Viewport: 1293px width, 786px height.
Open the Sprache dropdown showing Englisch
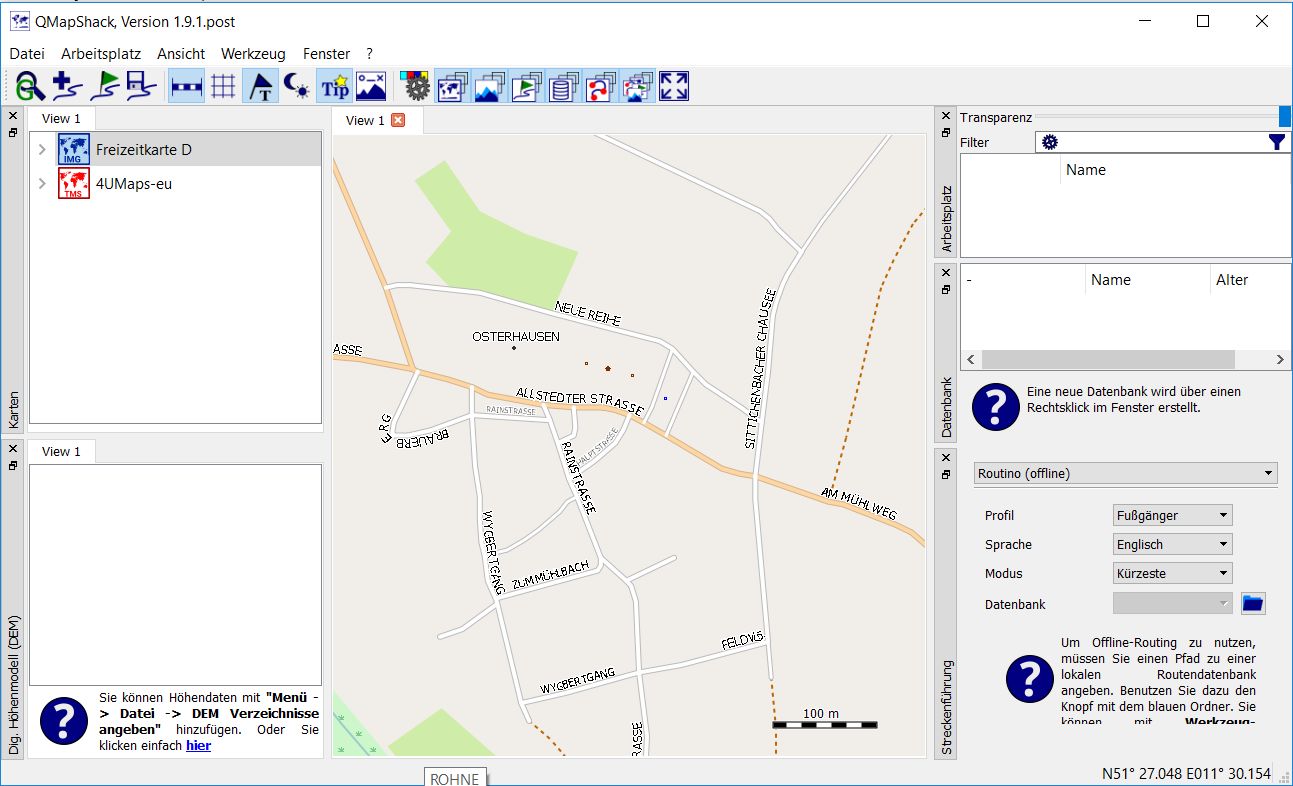point(1173,544)
